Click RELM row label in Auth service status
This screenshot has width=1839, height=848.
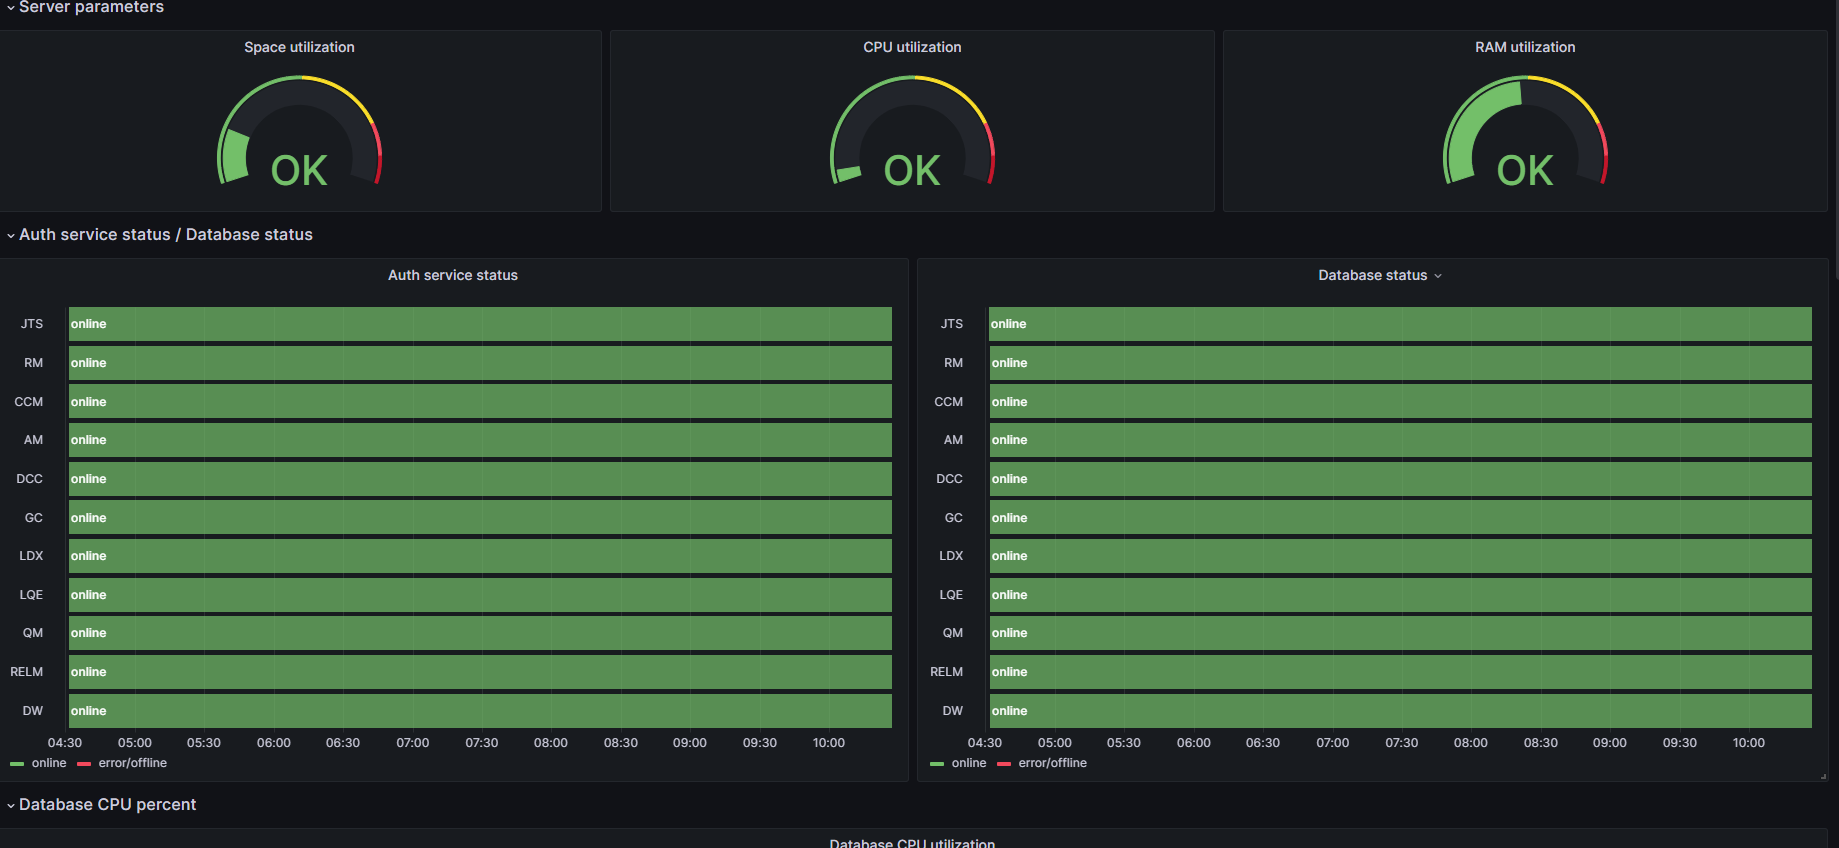click(27, 672)
